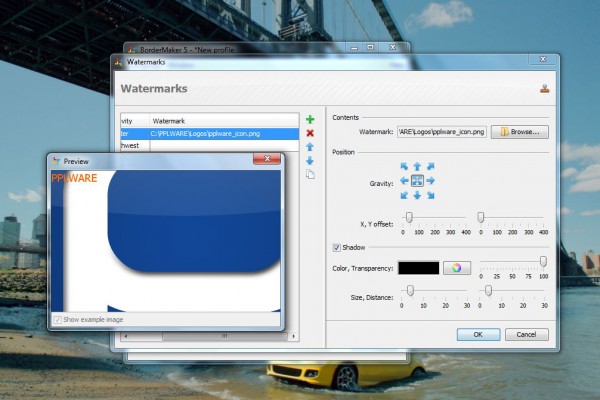Open shadow color picker wheel button
This screenshot has height=400, width=600.
pos(457,268)
